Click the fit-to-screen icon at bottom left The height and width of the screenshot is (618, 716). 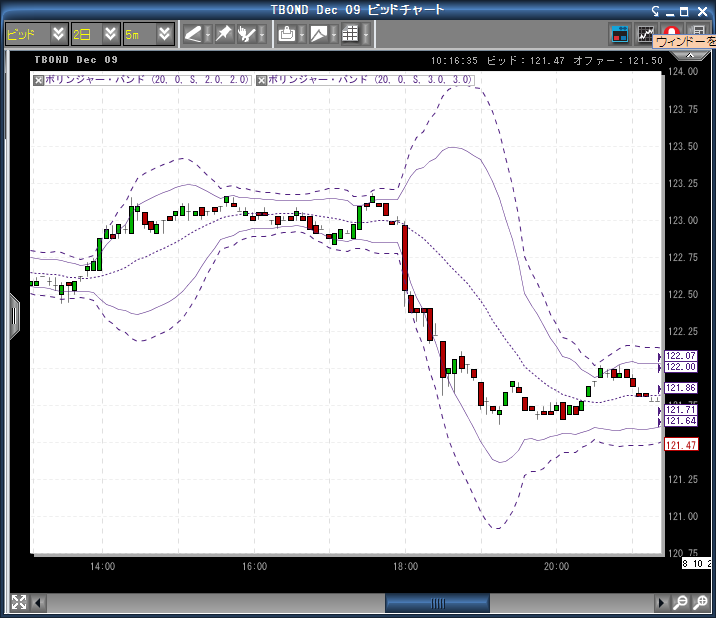18,603
